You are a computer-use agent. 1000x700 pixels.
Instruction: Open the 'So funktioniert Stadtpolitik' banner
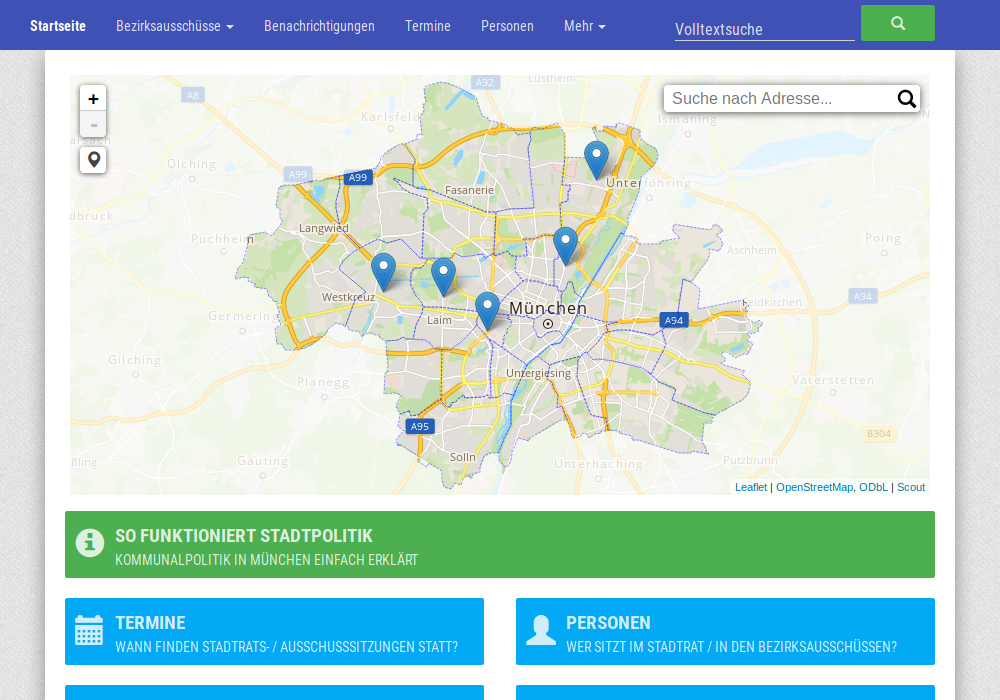(500, 544)
